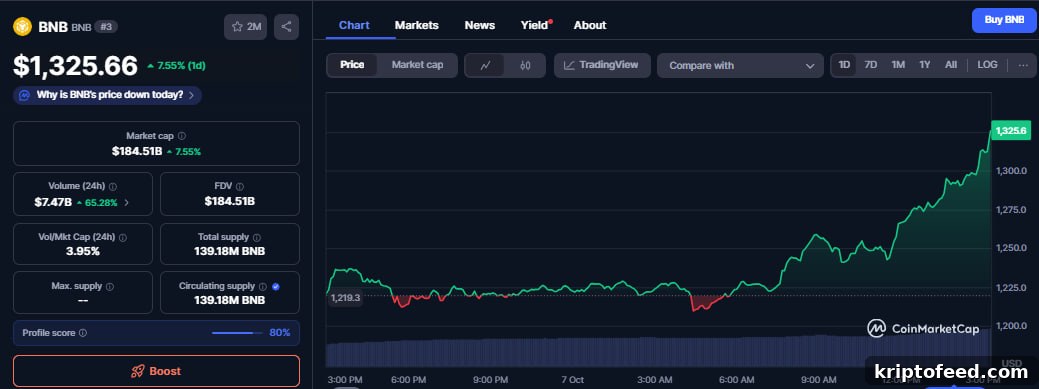
Task: Open the Chart tab
Action: pyautogui.click(x=354, y=25)
